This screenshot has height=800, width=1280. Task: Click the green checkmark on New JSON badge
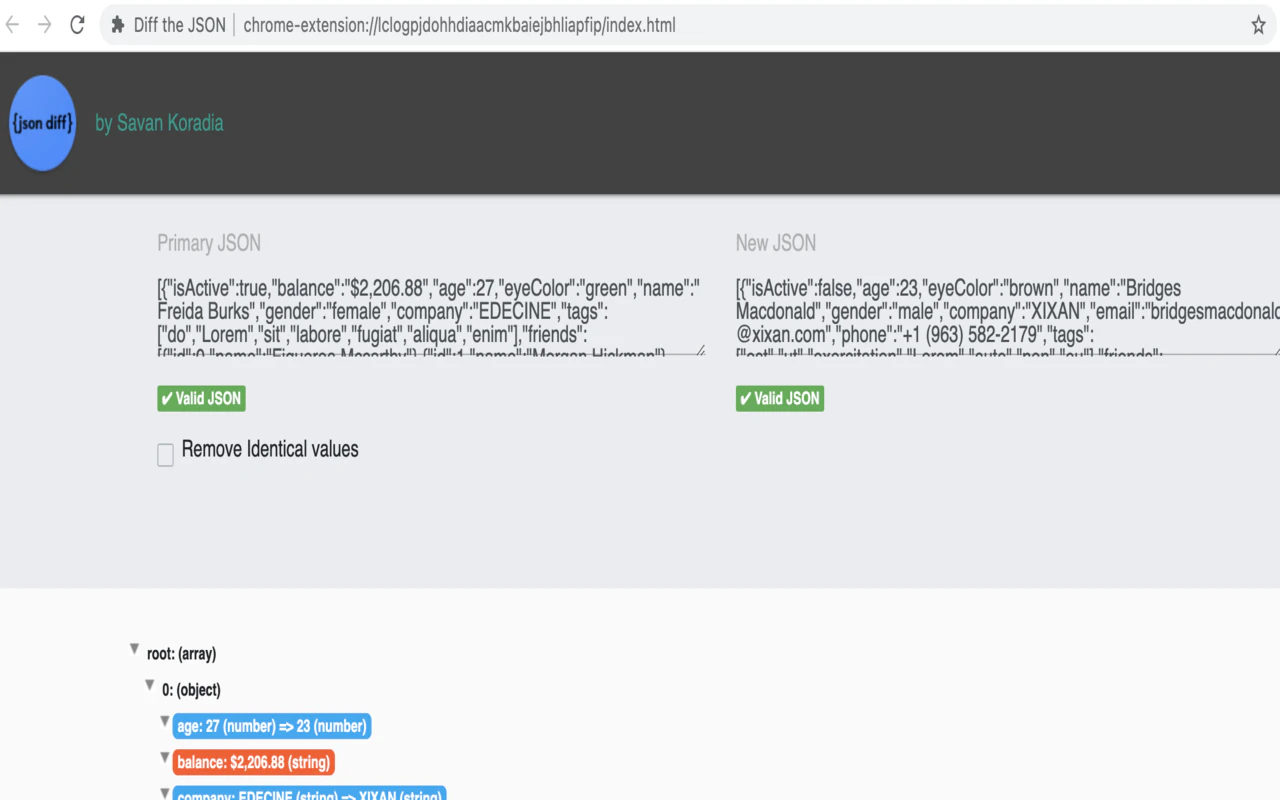(x=747, y=398)
